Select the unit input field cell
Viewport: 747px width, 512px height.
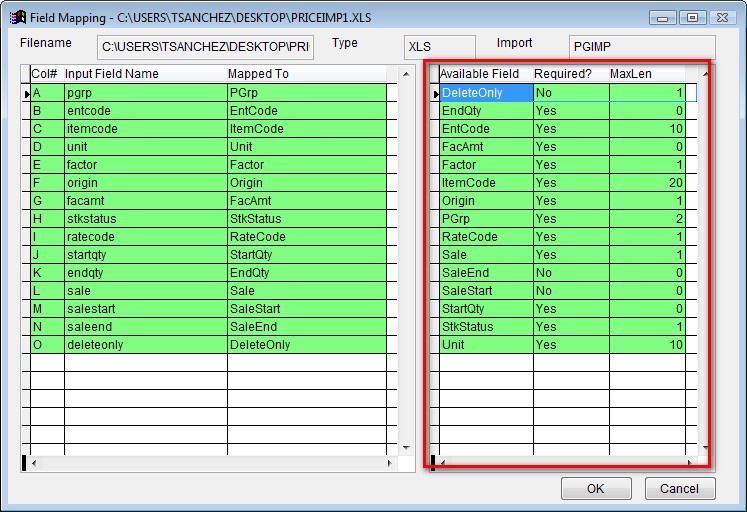click(146, 147)
